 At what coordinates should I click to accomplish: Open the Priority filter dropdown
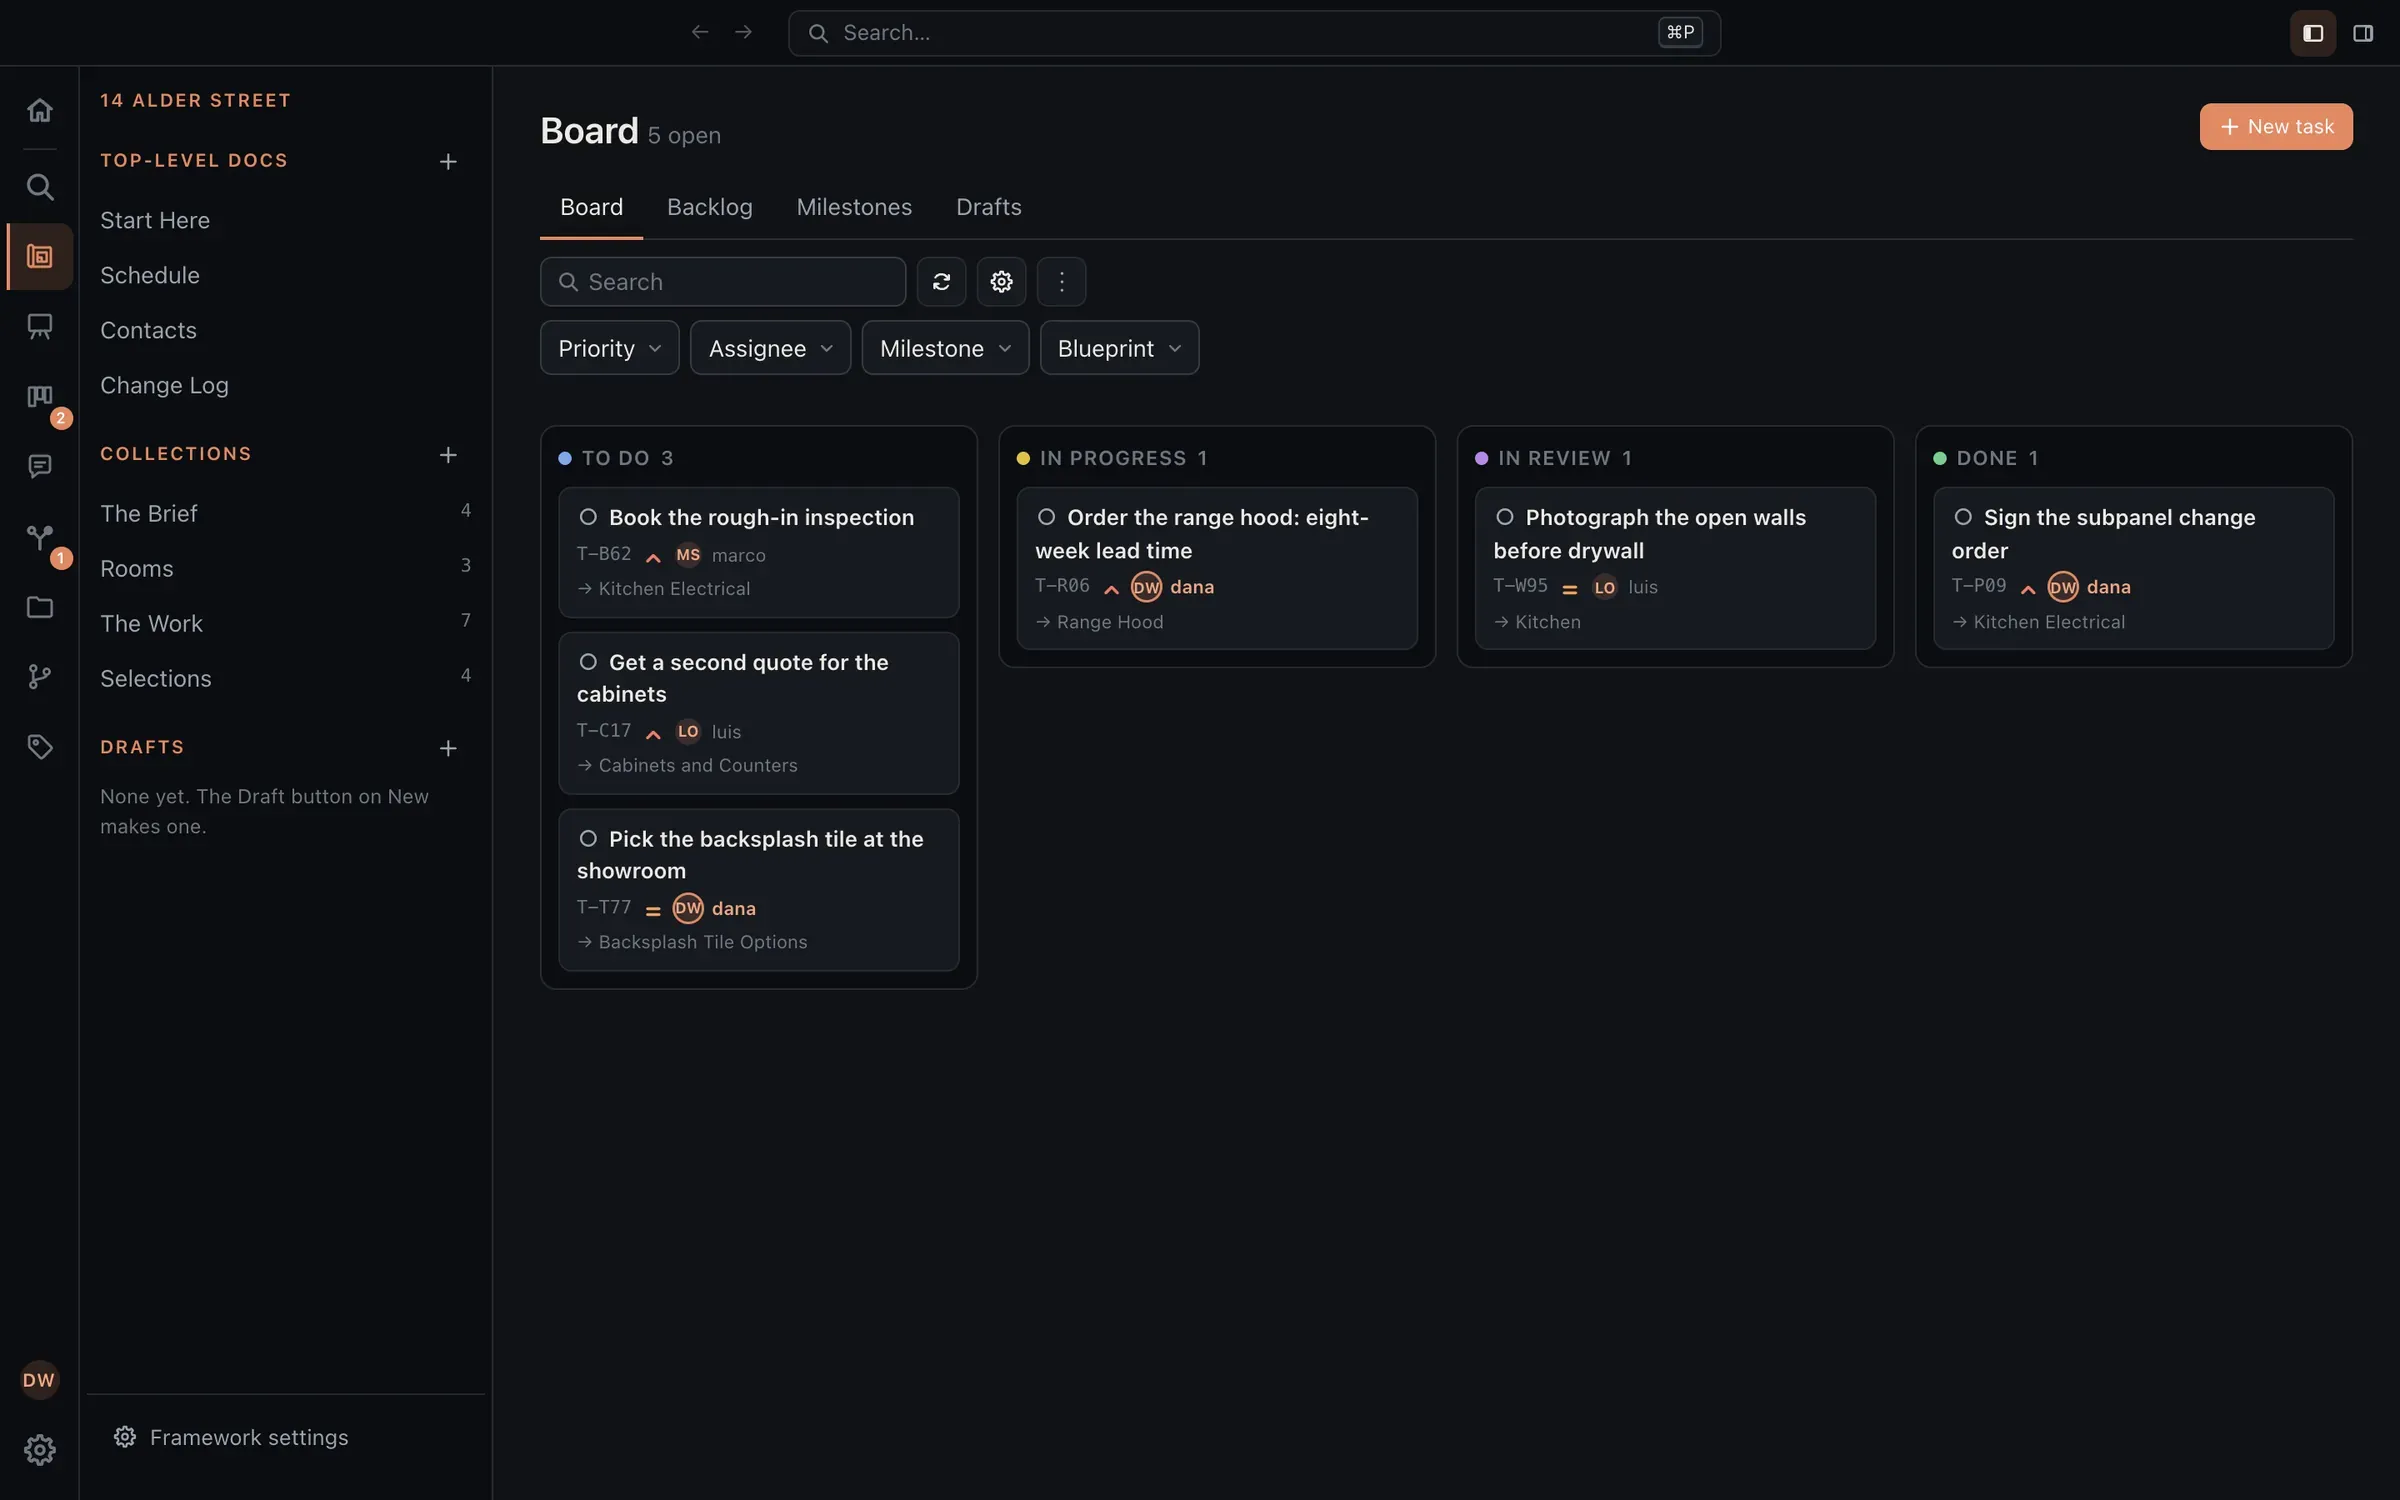pos(609,348)
